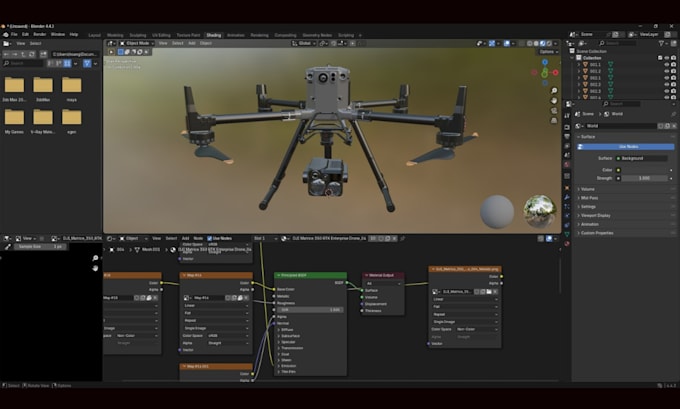Expand object 001.1 in outliner

coord(579,64)
